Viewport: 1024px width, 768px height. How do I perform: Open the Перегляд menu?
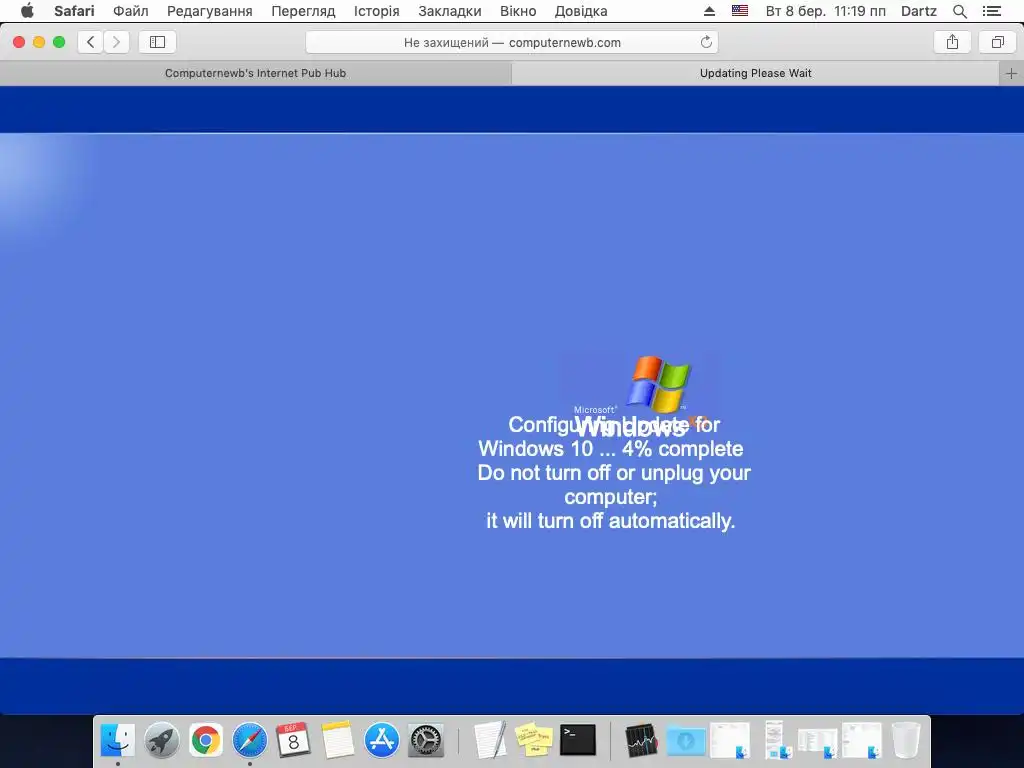[303, 11]
